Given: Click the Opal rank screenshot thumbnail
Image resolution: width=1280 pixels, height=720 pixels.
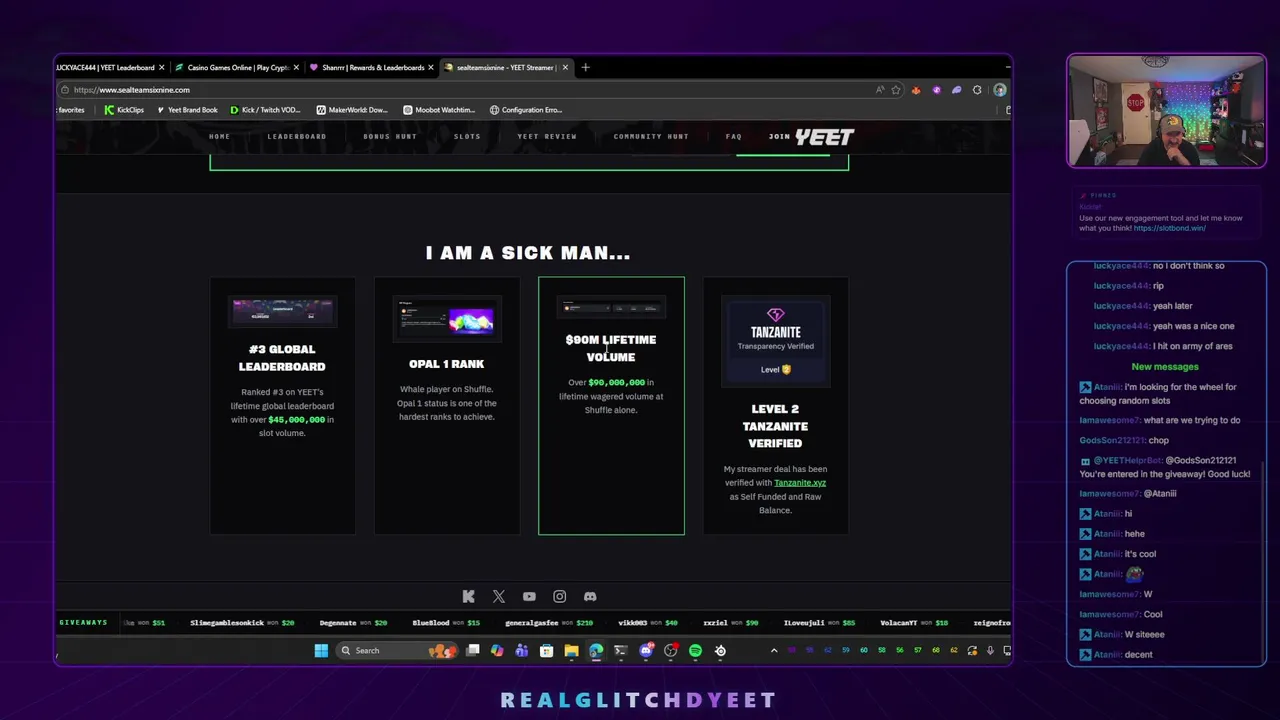Looking at the screenshot, I should (x=446, y=319).
